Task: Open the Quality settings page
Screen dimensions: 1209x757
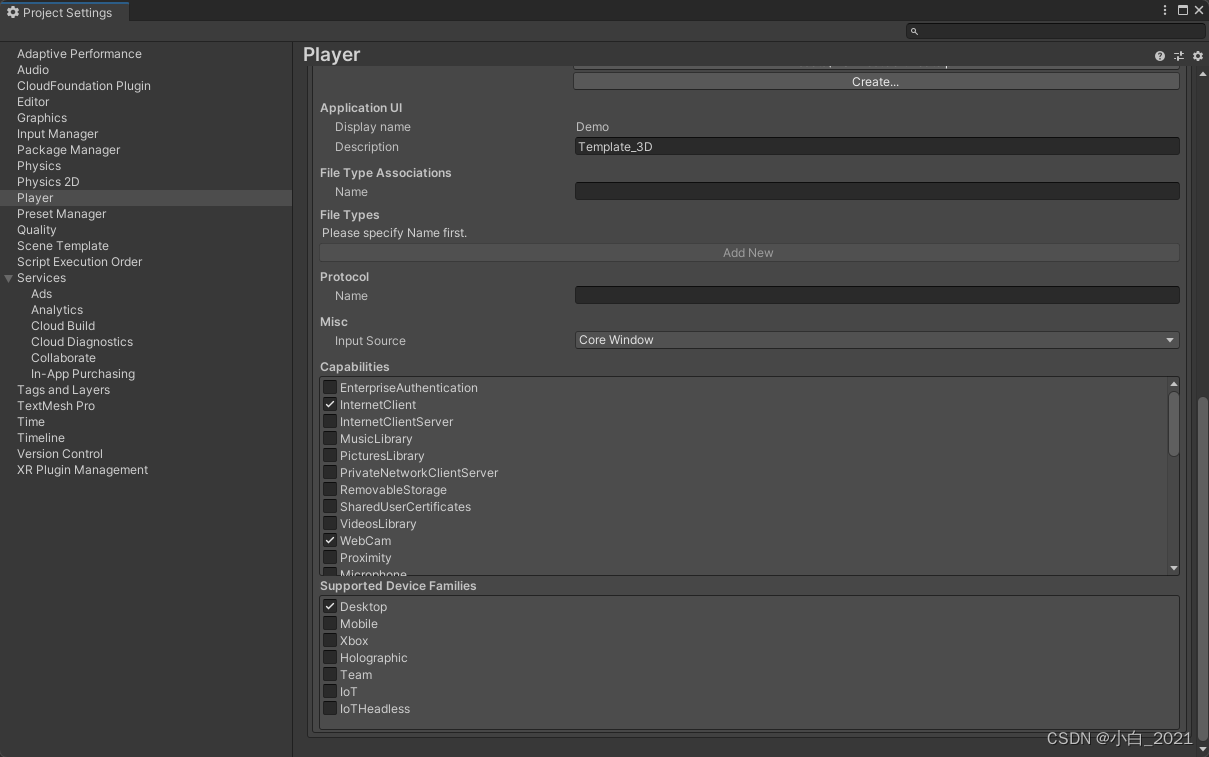Action: 36,229
